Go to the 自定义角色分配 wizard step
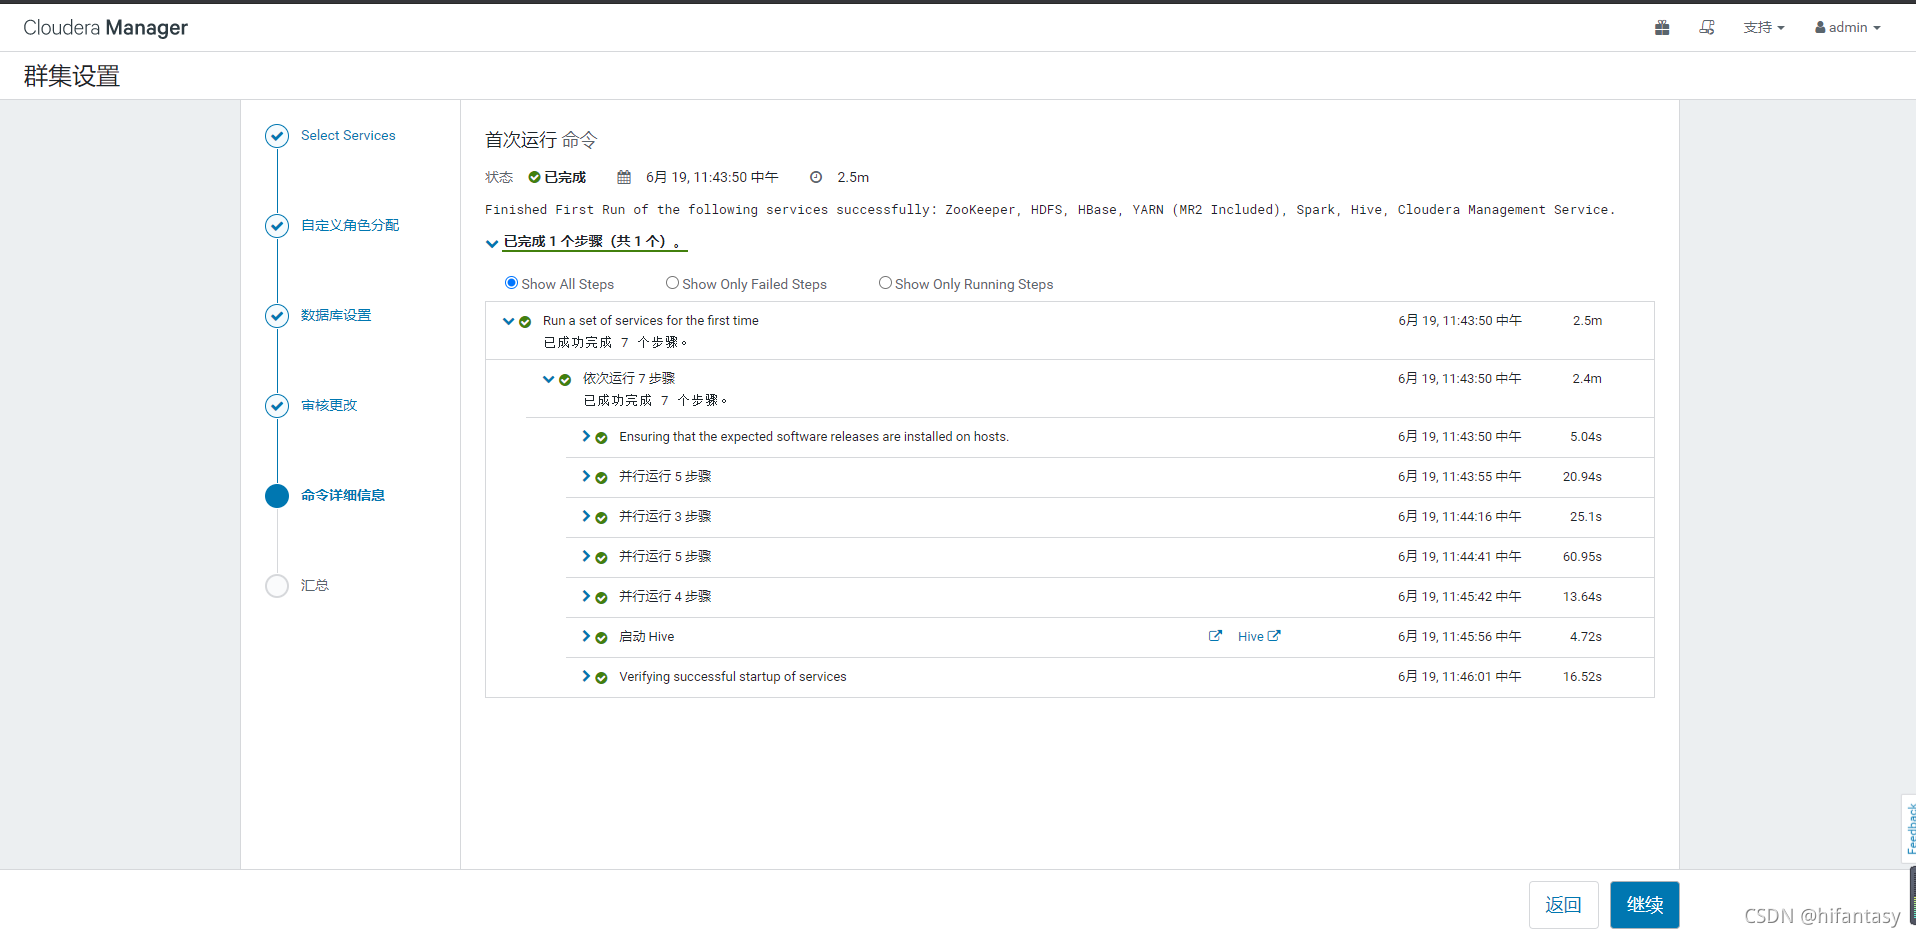This screenshot has width=1916, height=937. 350,225
